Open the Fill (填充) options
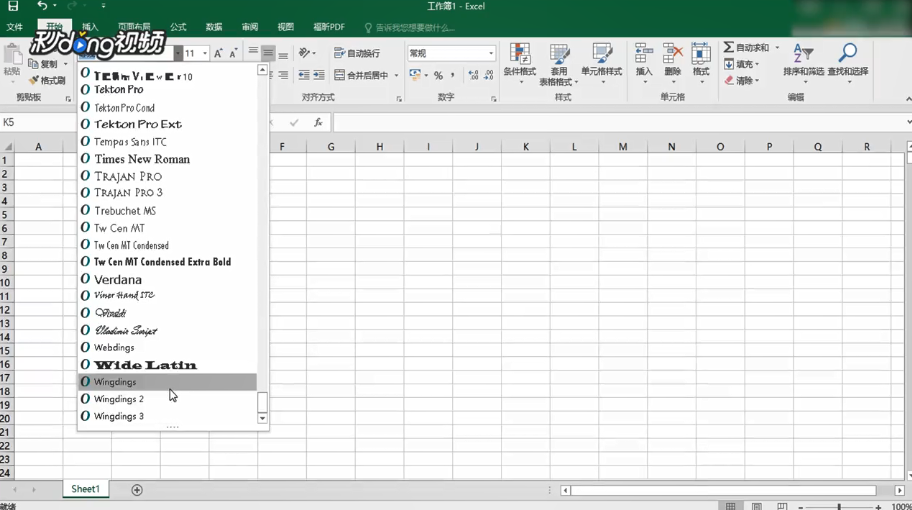Viewport: 912px width, 510px height. tap(742, 64)
